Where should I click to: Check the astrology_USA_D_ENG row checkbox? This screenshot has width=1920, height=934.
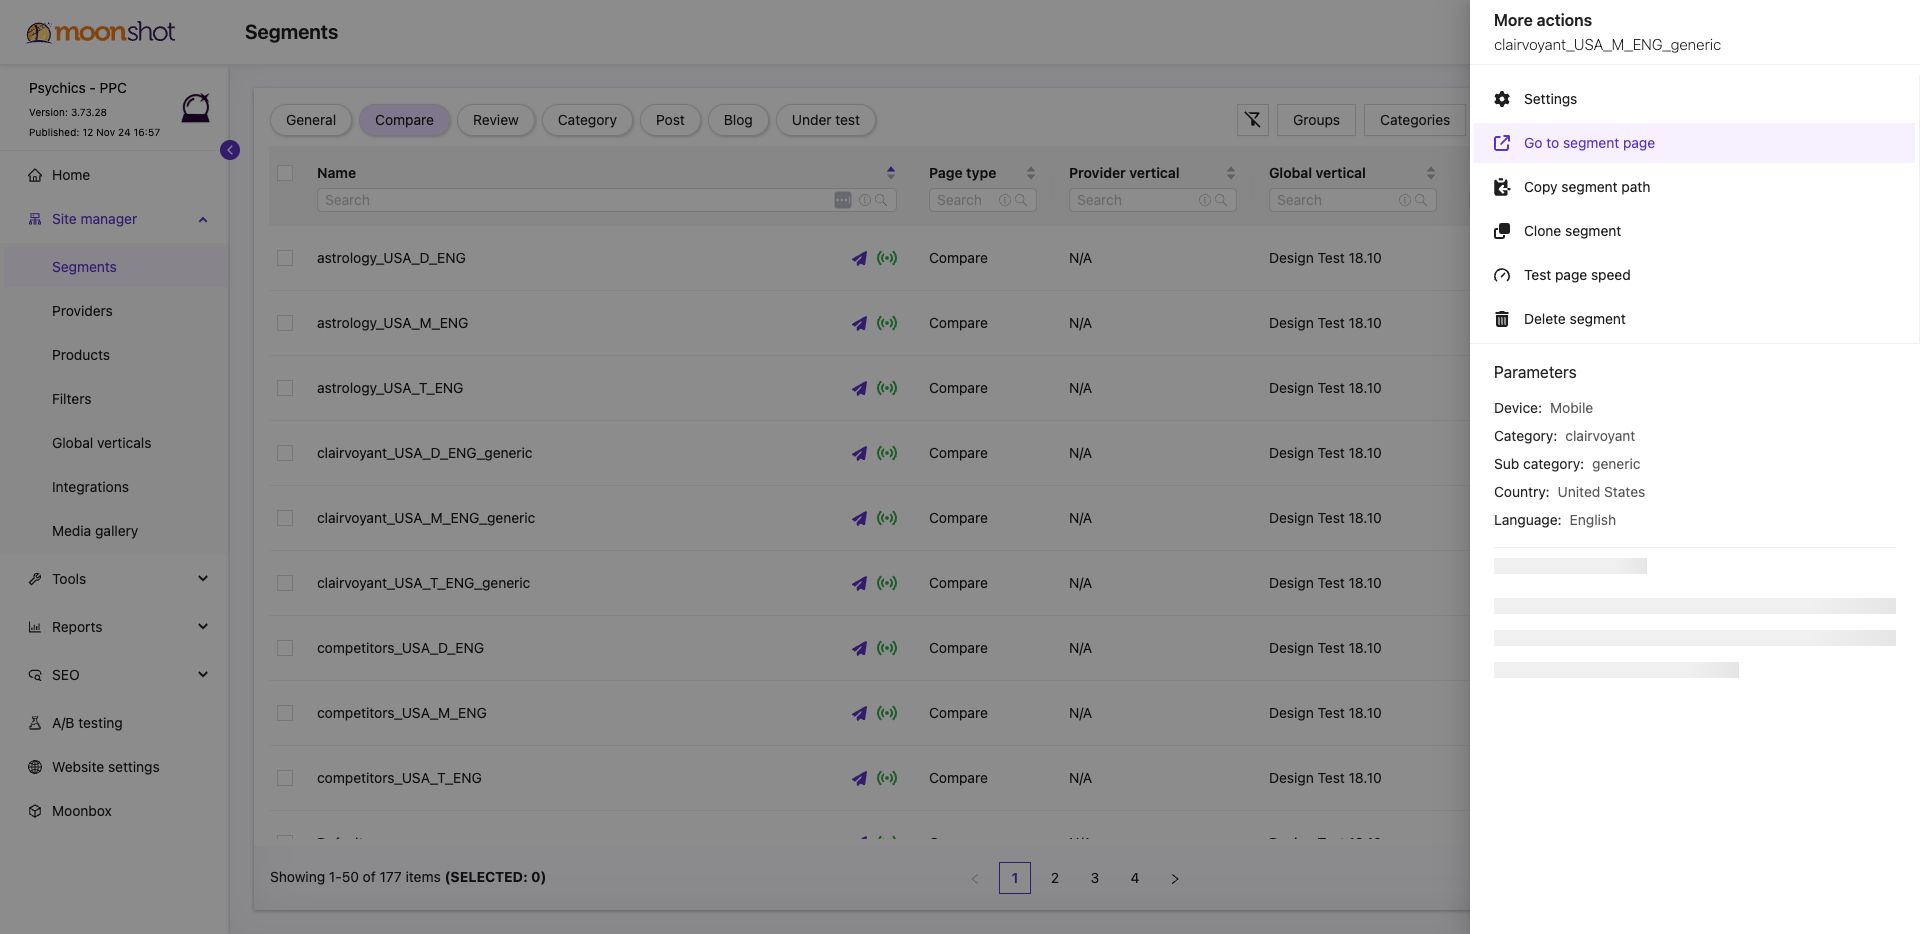point(285,258)
